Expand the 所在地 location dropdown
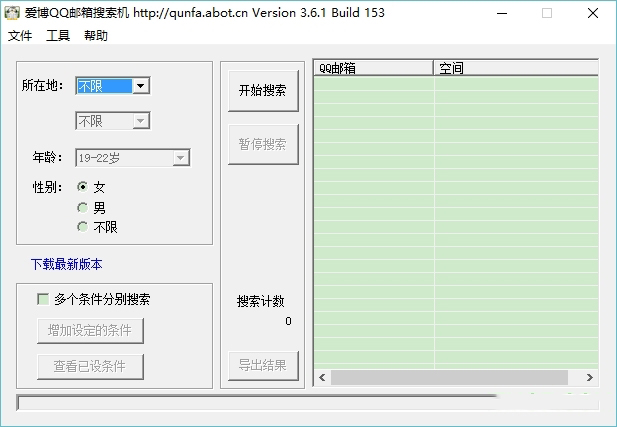 [x=141, y=86]
